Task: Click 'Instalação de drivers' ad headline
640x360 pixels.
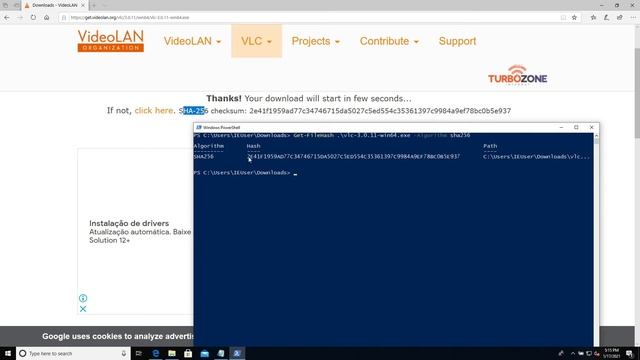Action: click(129, 223)
